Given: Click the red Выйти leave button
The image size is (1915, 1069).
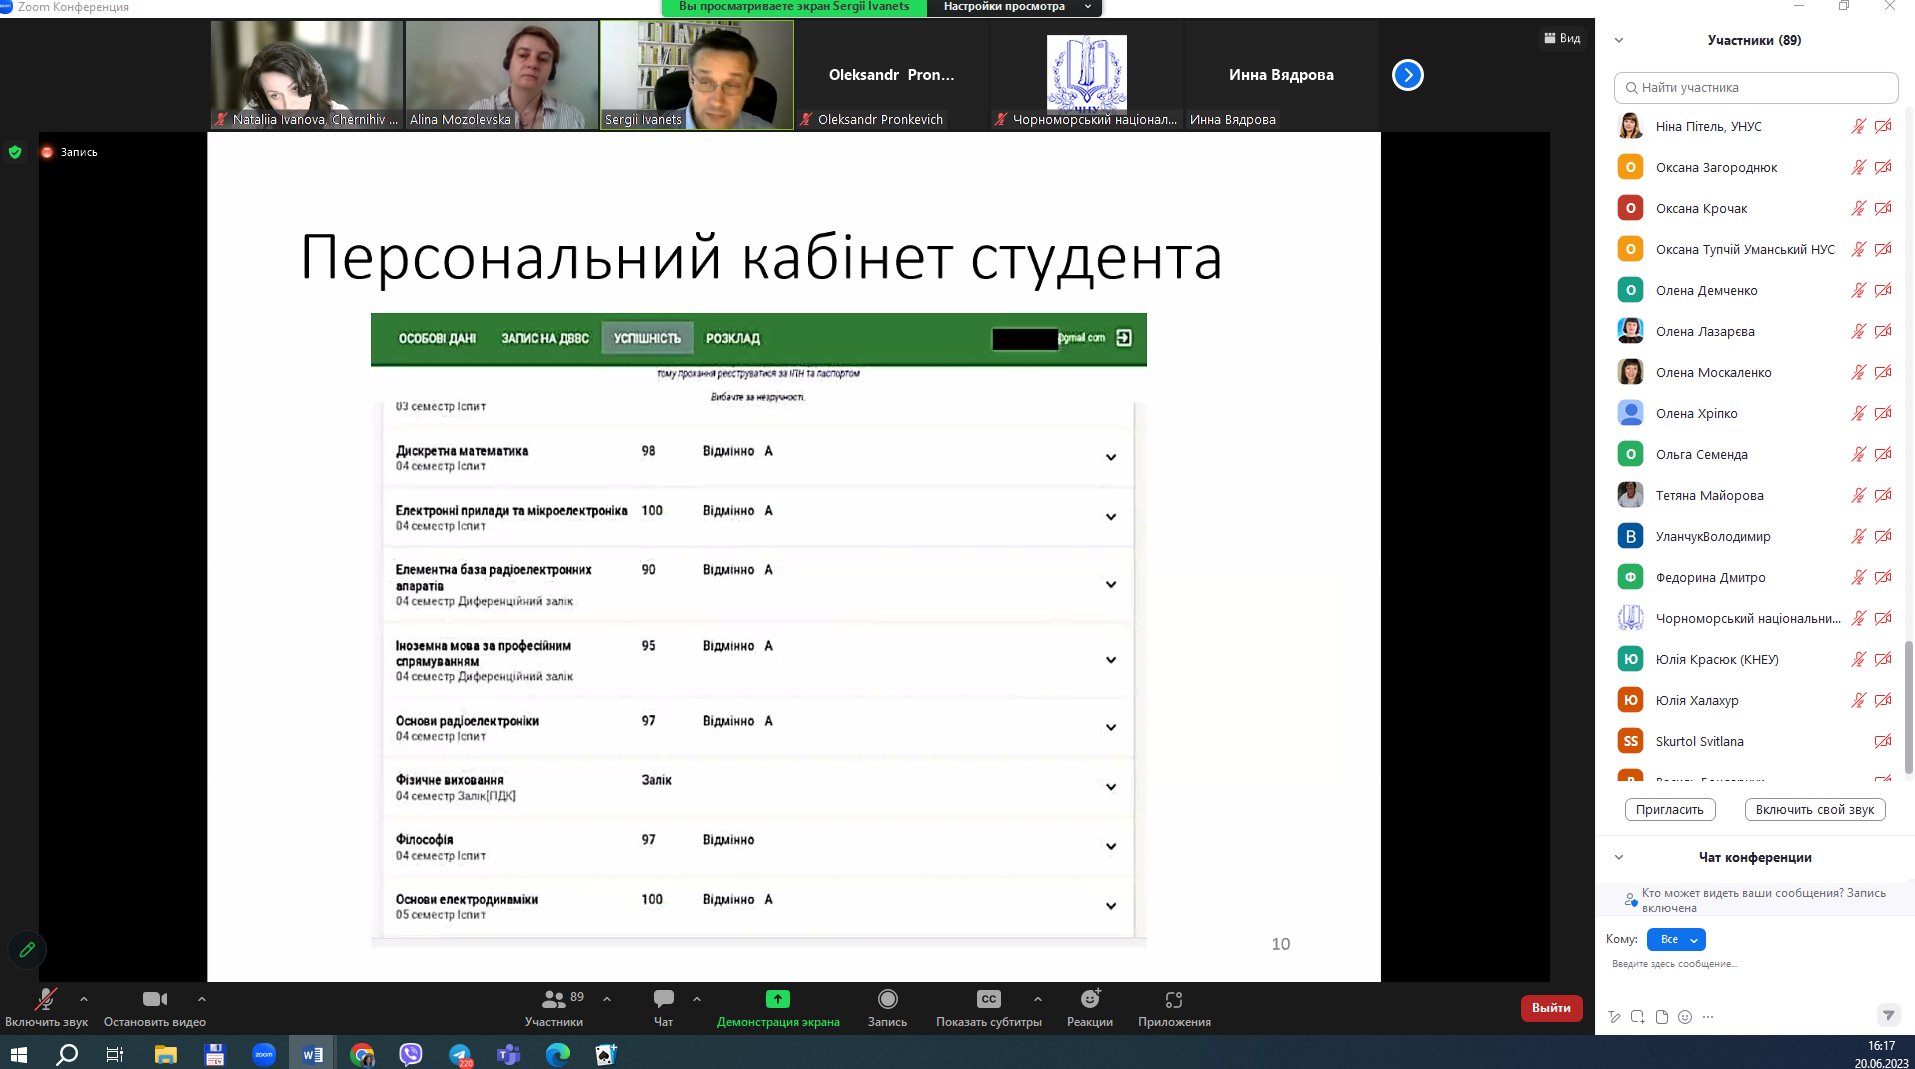Looking at the screenshot, I should point(1551,1007).
